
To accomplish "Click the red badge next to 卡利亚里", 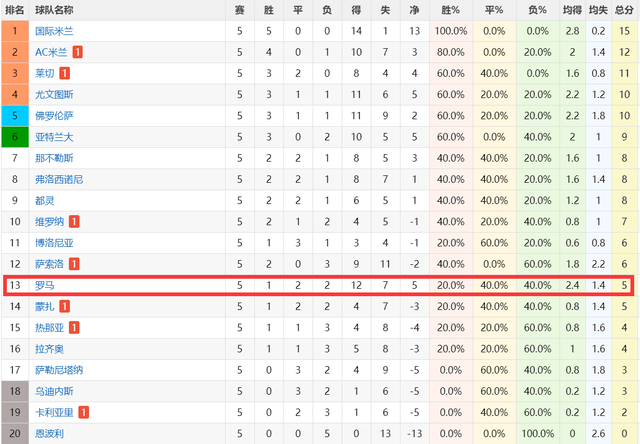I will point(83,413).
